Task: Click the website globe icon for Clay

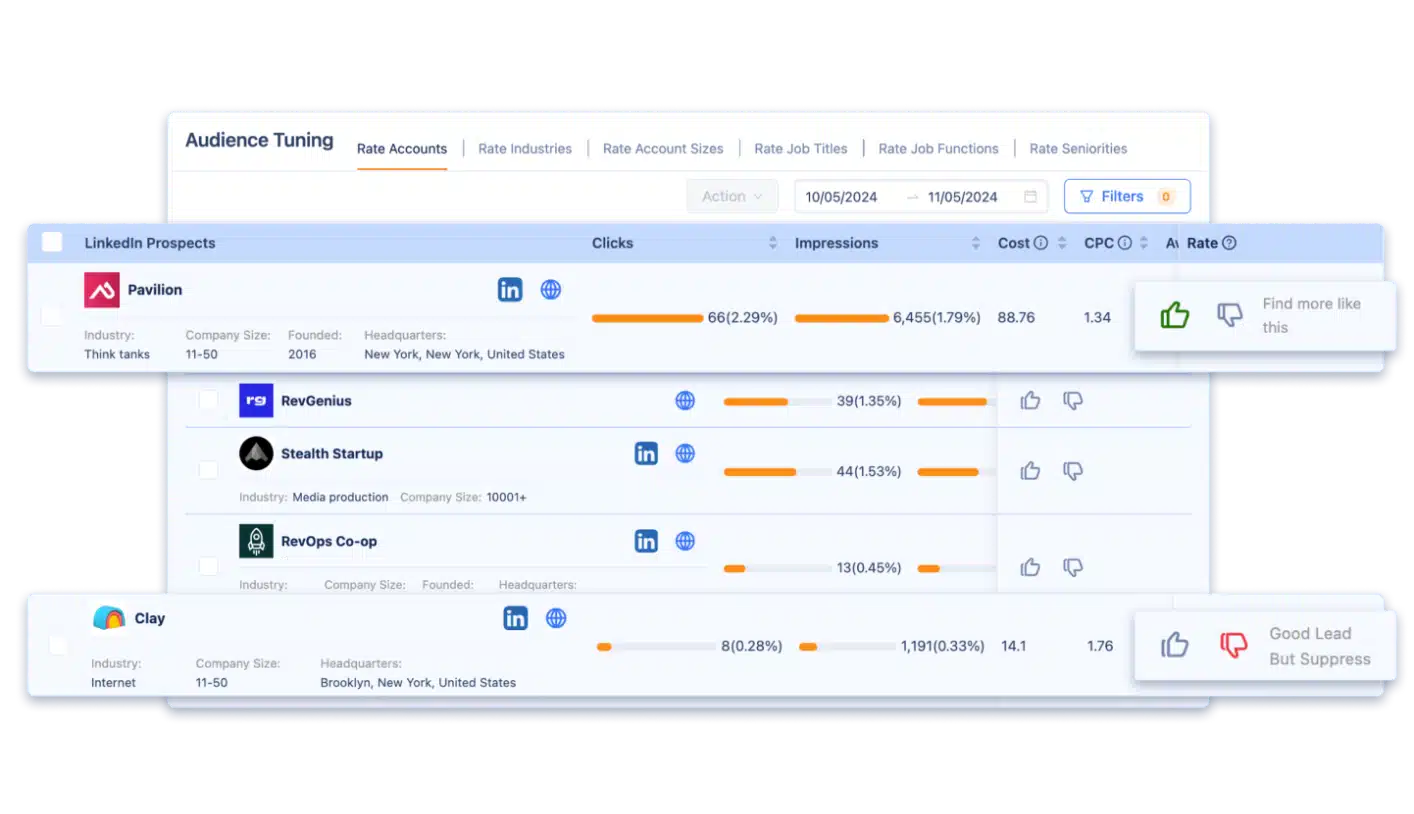Action: click(556, 618)
